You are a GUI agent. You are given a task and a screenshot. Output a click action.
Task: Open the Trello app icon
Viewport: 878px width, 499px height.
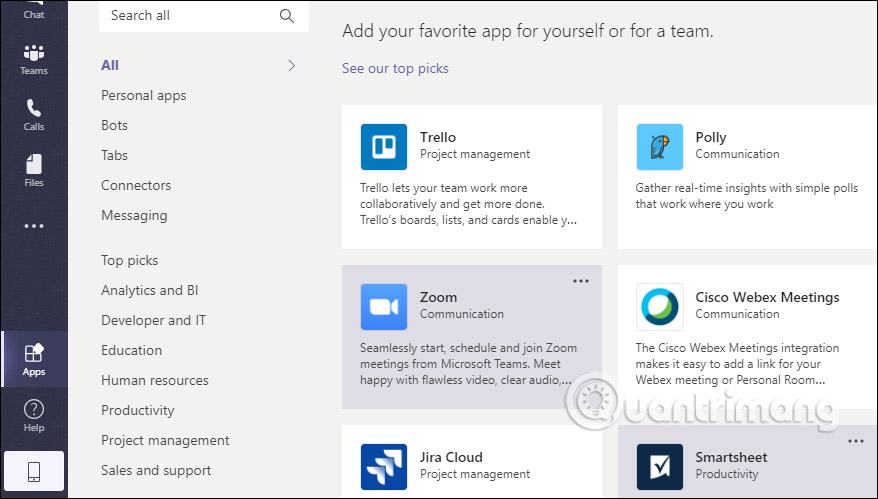click(384, 147)
